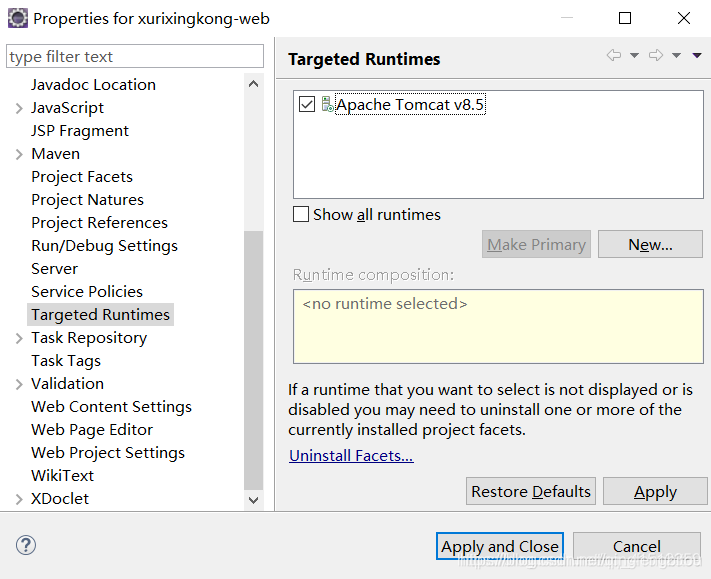The height and width of the screenshot is (579, 711).
Task: Open Run/Debug Settings page
Action: pyautogui.click(x=104, y=246)
